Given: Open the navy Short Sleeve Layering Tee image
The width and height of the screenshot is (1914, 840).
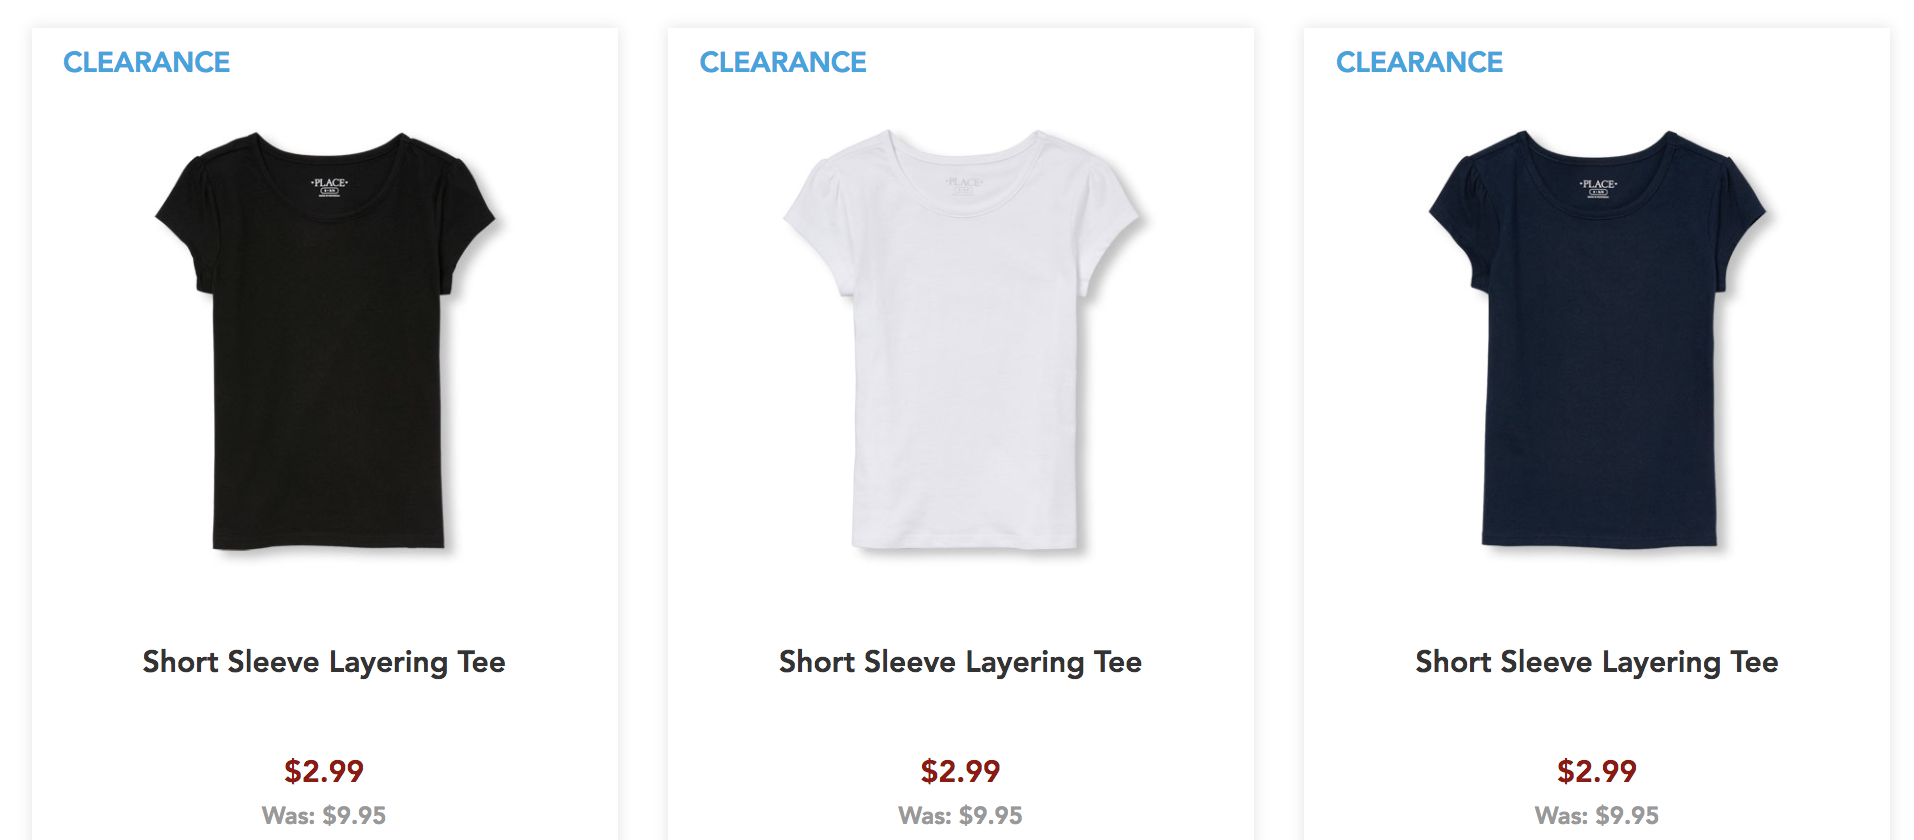Looking at the screenshot, I should 1598,341.
